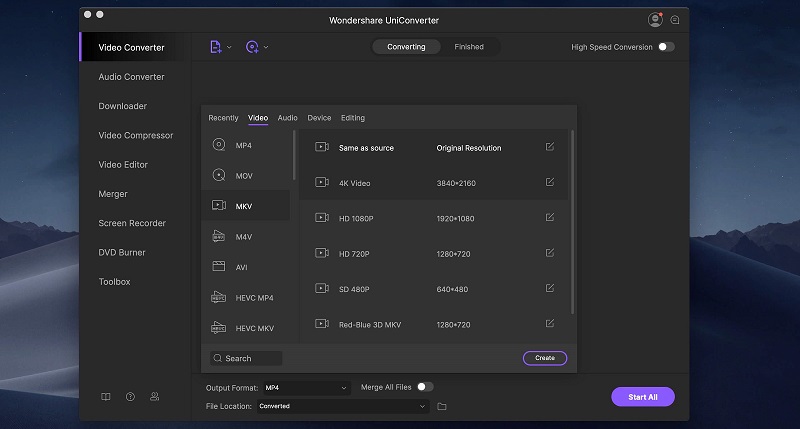Select the AVI format icon
The image size is (800, 429).
[x=218, y=266]
